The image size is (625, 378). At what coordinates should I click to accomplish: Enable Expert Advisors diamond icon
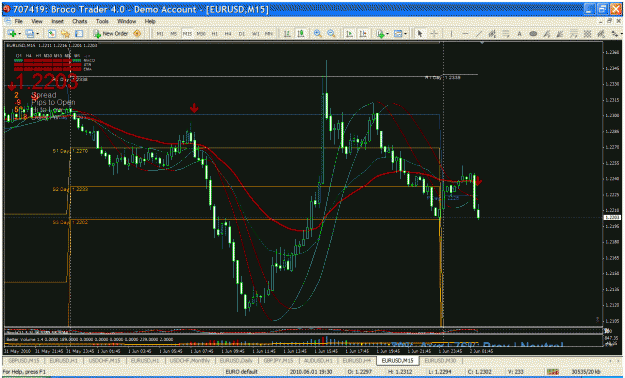pyautogui.click(x=137, y=34)
